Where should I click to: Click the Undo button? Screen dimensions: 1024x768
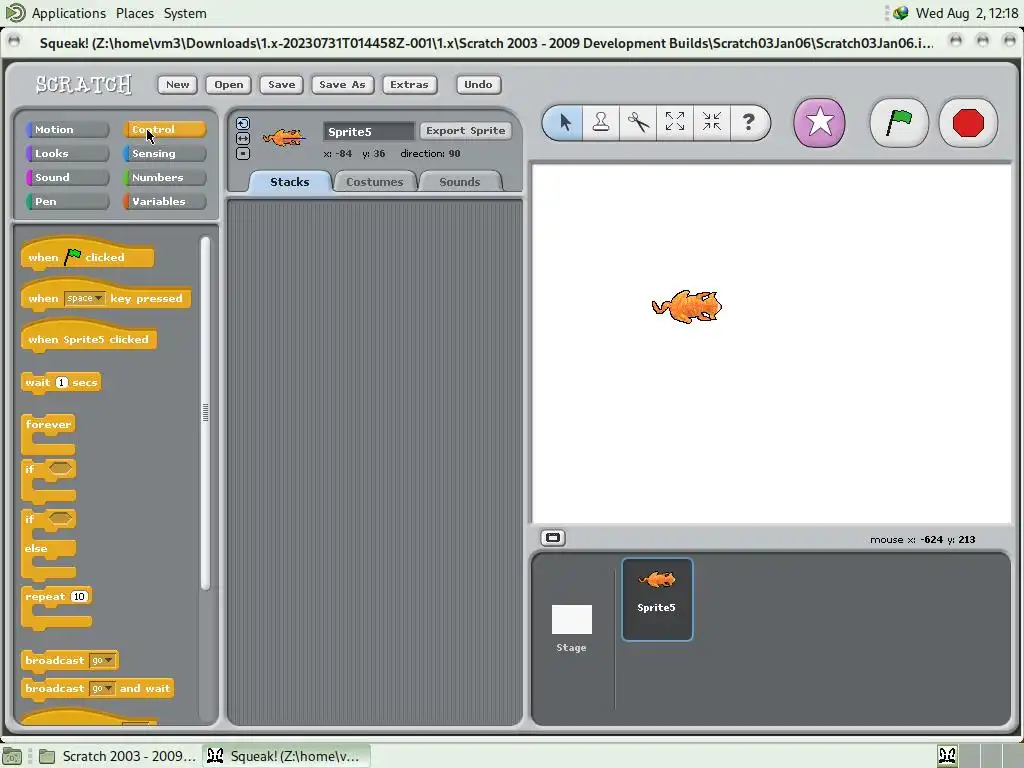click(478, 84)
